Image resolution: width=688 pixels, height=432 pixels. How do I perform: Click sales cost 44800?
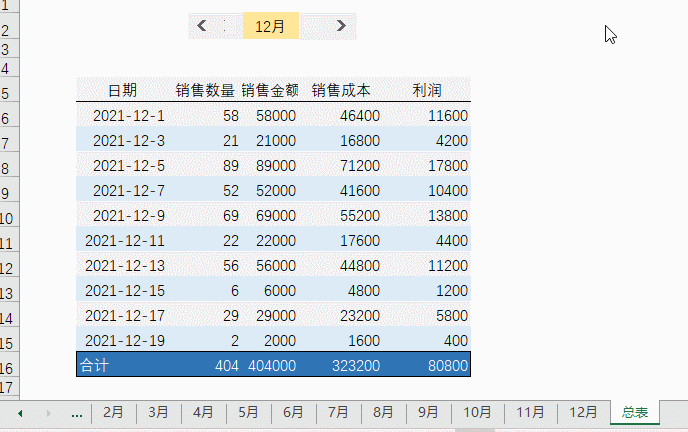tap(359, 266)
